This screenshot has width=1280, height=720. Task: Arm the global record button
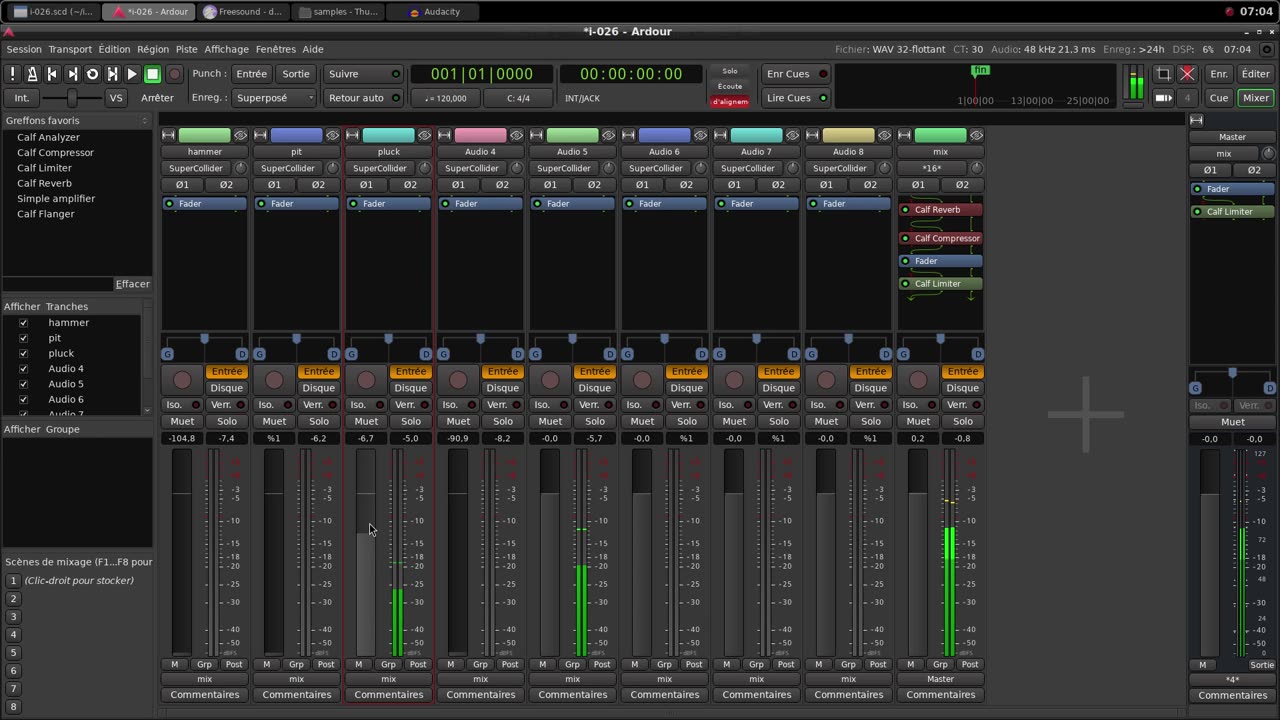(x=174, y=74)
